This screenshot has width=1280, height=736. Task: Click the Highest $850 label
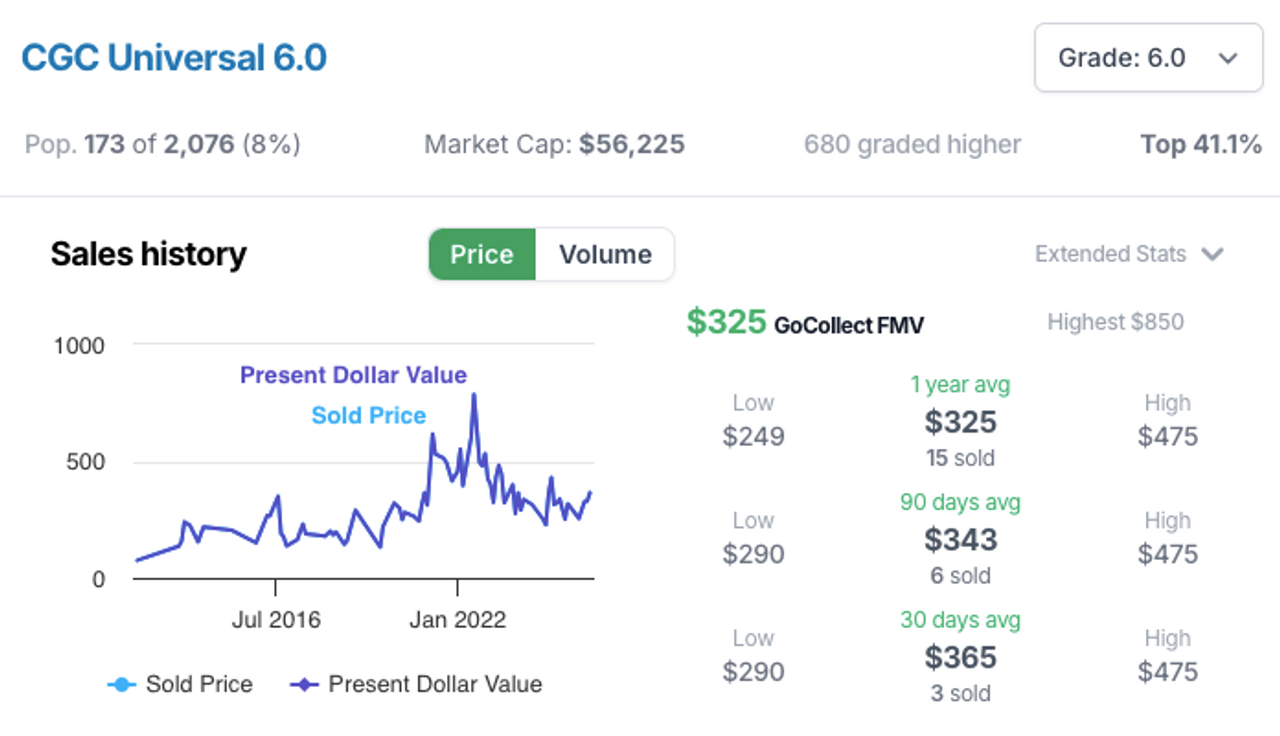click(1115, 322)
